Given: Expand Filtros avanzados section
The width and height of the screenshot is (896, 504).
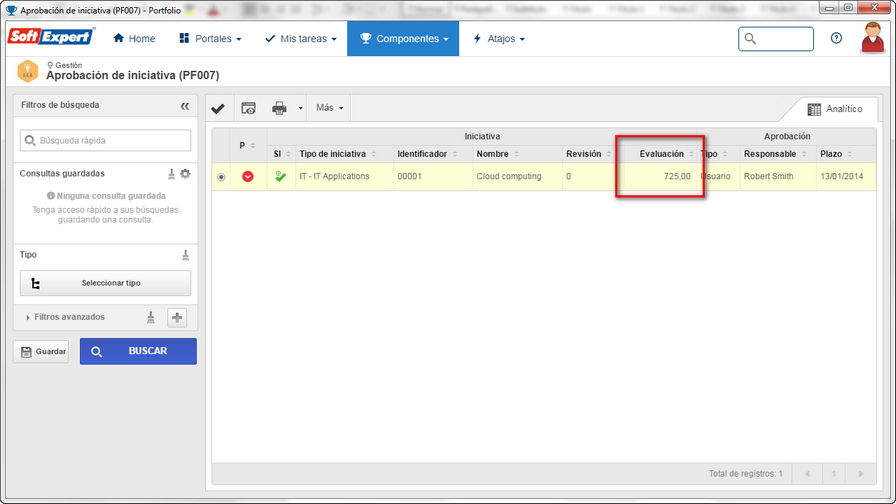Looking at the screenshot, I should pos(65,317).
